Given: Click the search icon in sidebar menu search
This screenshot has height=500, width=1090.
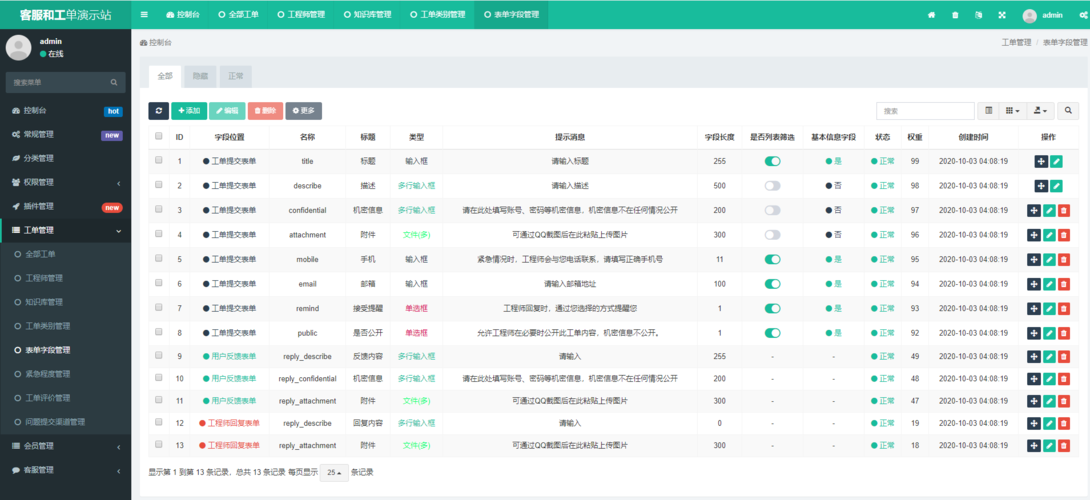Looking at the screenshot, I should [114, 82].
